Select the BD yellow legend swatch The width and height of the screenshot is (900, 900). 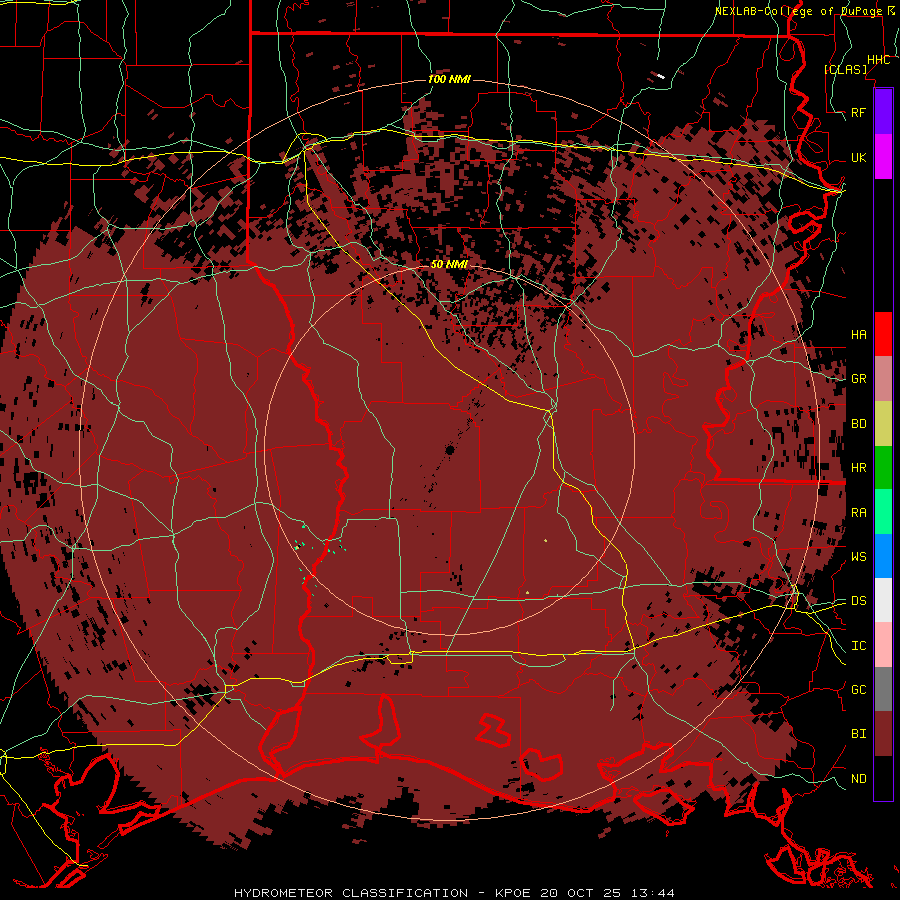pyautogui.click(x=883, y=424)
